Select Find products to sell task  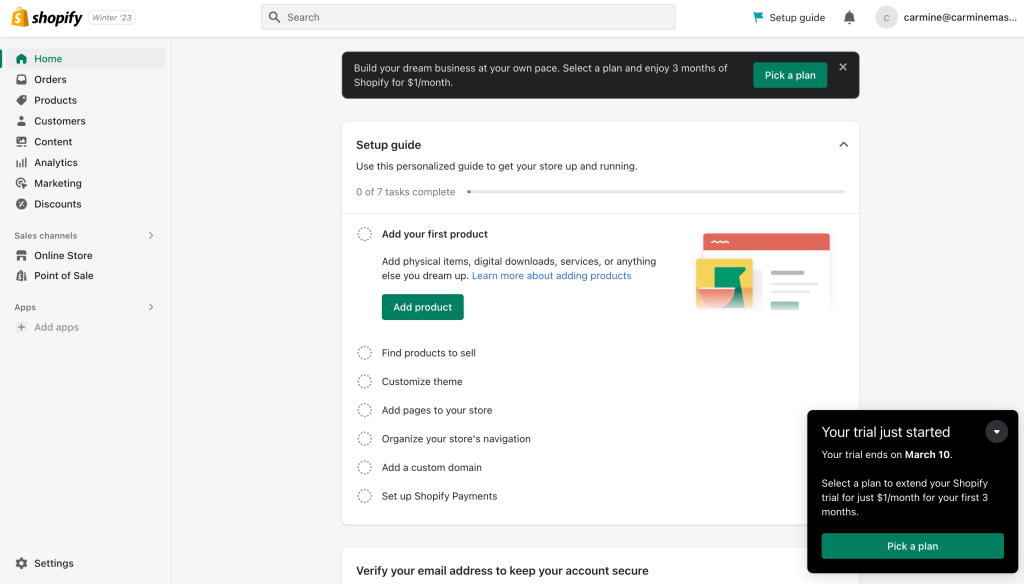coord(428,353)
